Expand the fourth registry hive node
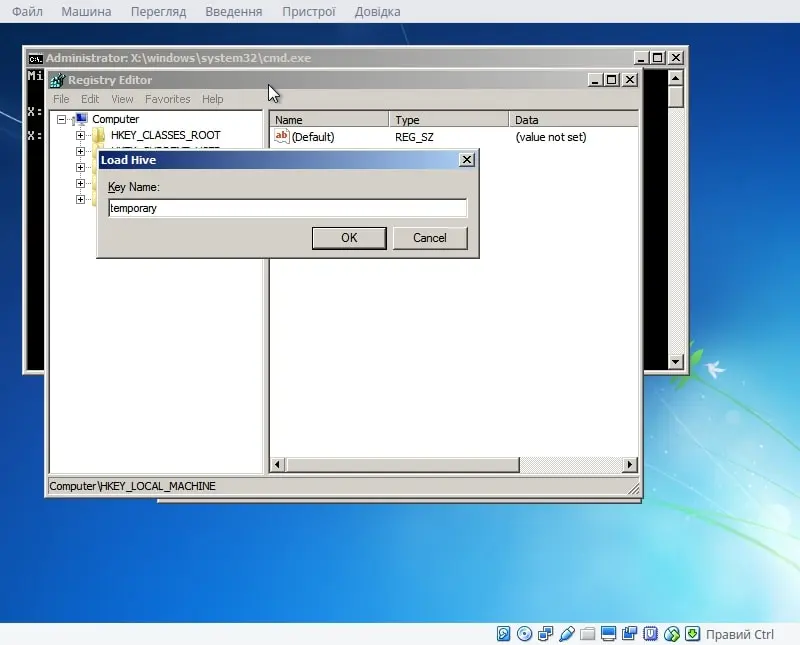This screenshot has height=645, width=800. click(80, 183)
